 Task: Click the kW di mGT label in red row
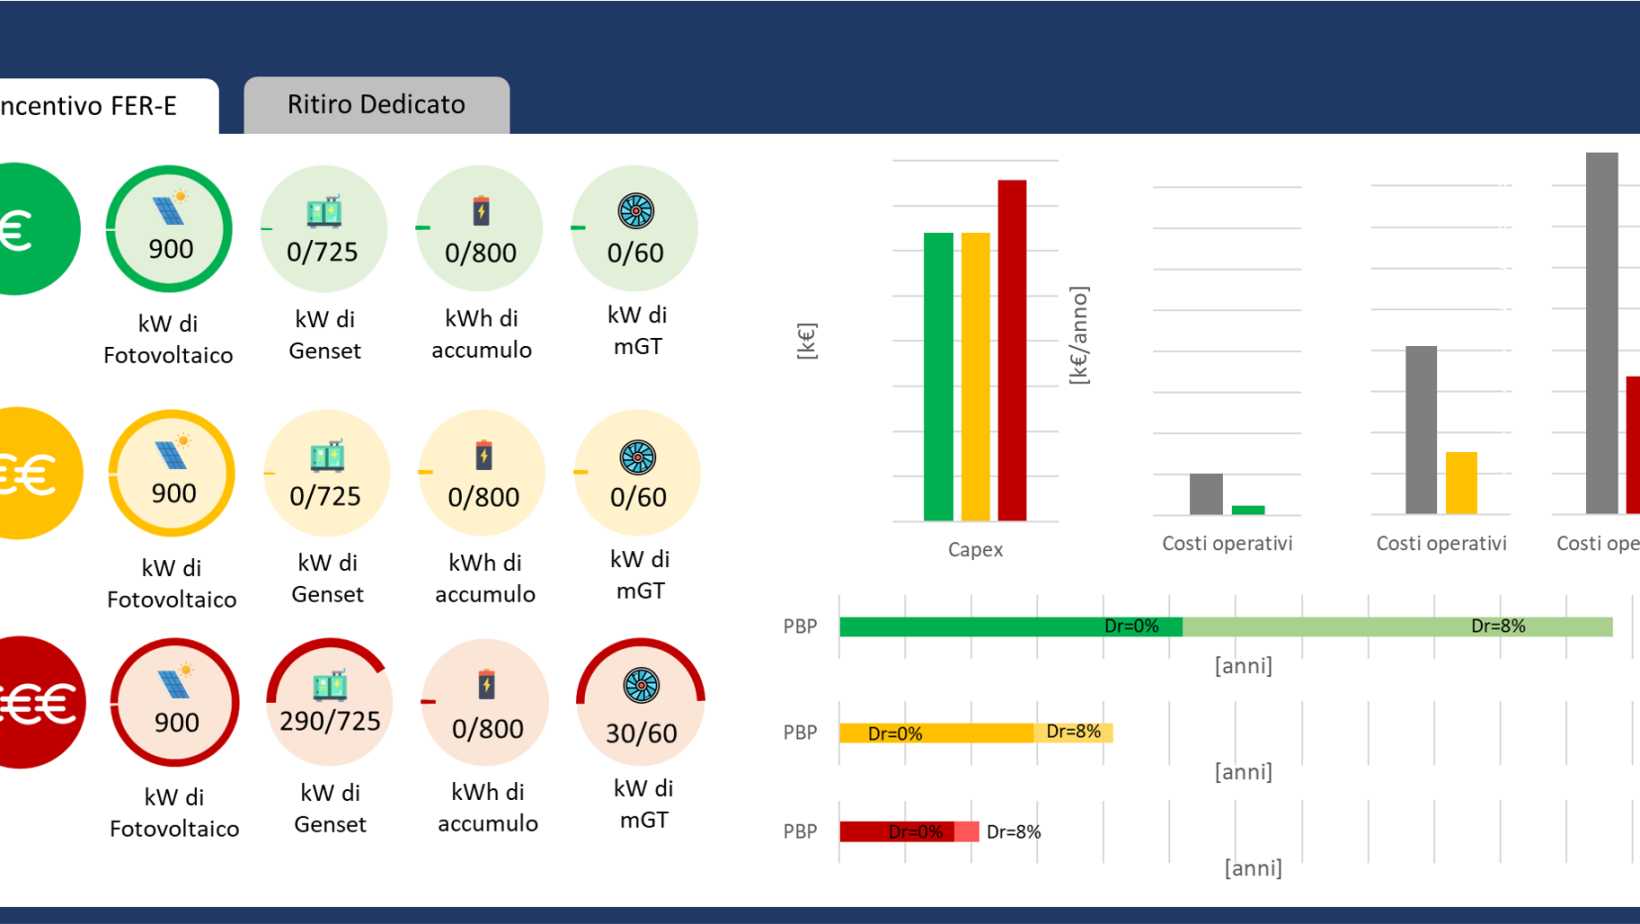[643, 804]
